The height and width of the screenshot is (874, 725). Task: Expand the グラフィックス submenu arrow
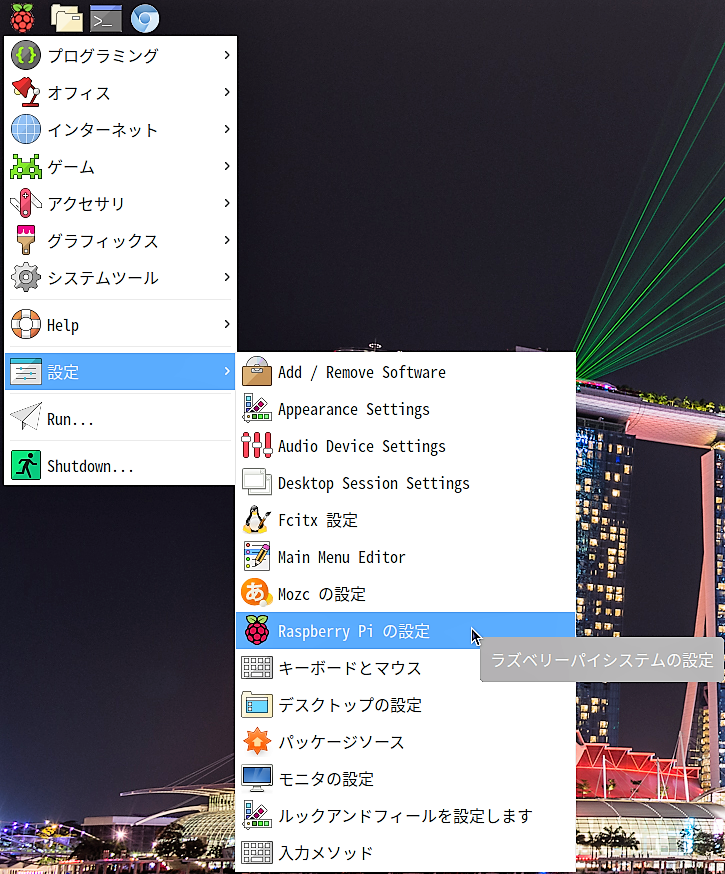click(x=226, y=240)
